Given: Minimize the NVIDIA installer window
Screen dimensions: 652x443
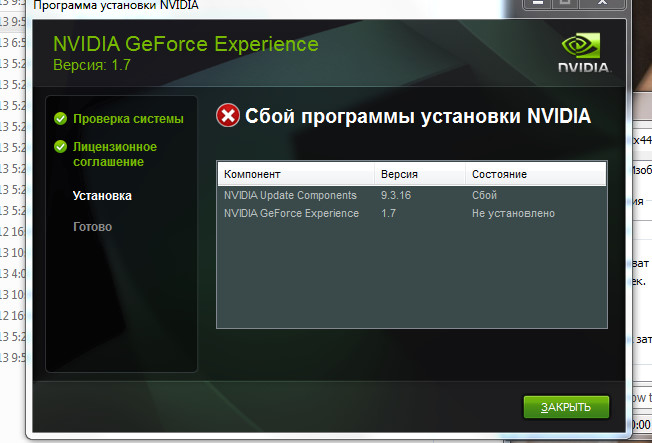Looking at the screenshot, I should tap(537, 2).
